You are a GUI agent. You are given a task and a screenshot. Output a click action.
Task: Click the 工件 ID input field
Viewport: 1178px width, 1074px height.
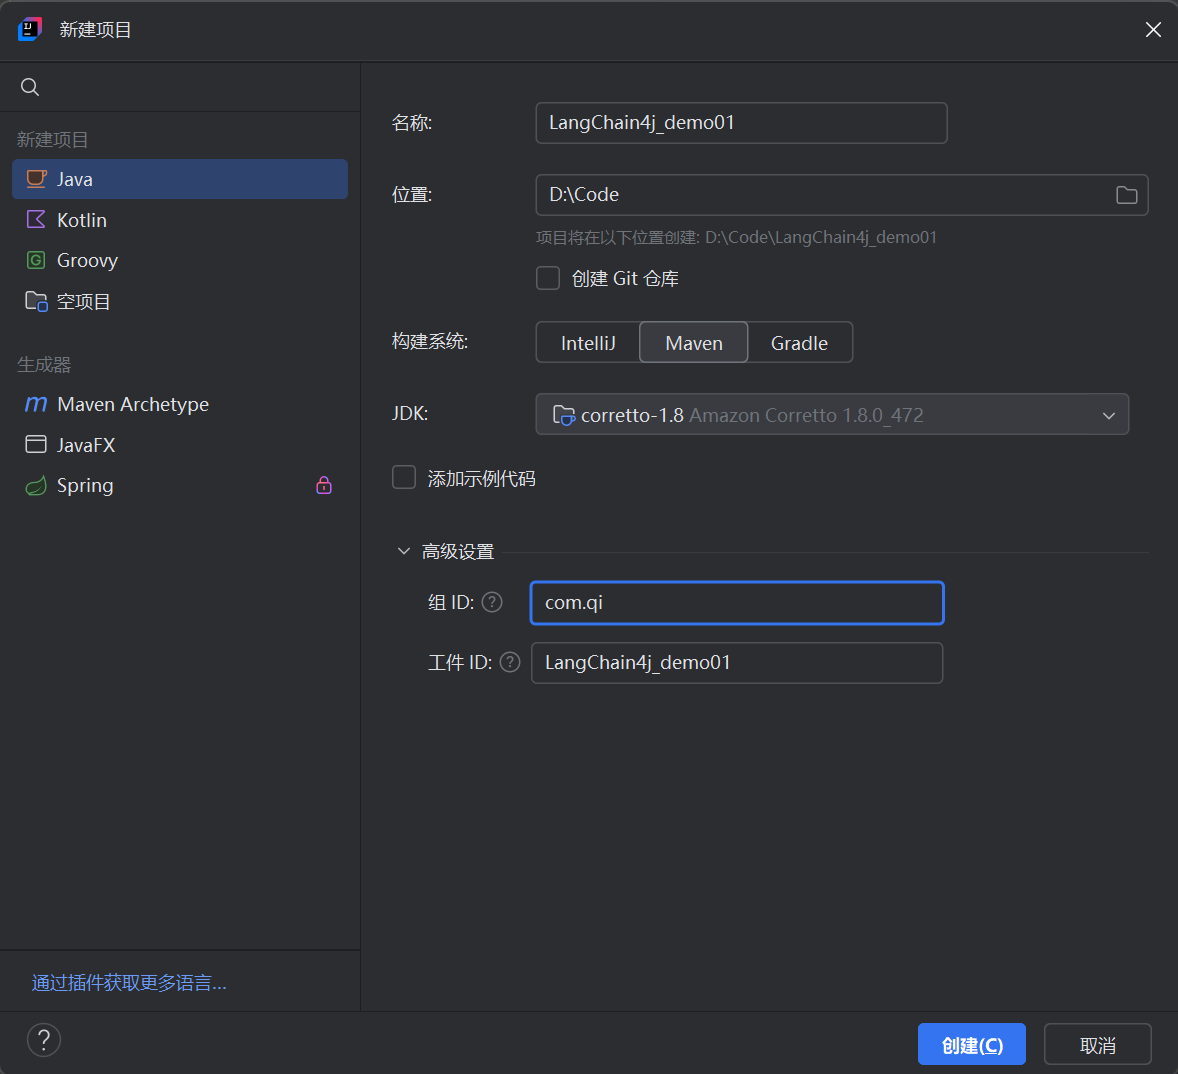click(737, 662)
